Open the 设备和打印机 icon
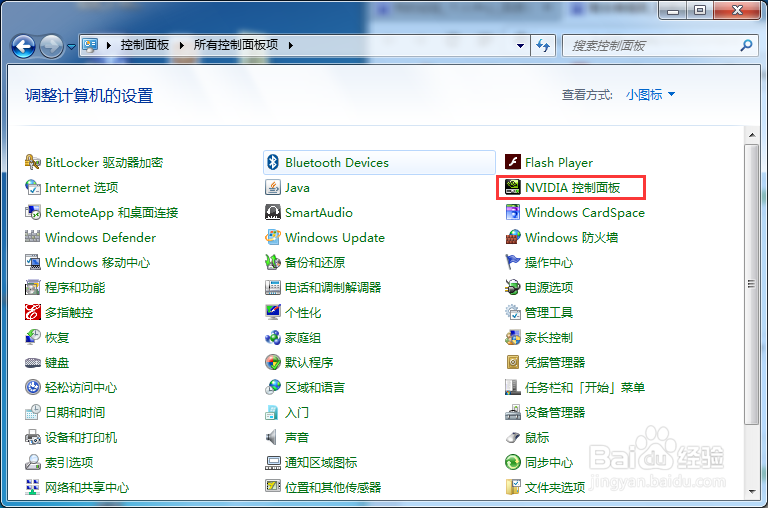This screenshot has width=768, height=508. [x=32, y=437]
